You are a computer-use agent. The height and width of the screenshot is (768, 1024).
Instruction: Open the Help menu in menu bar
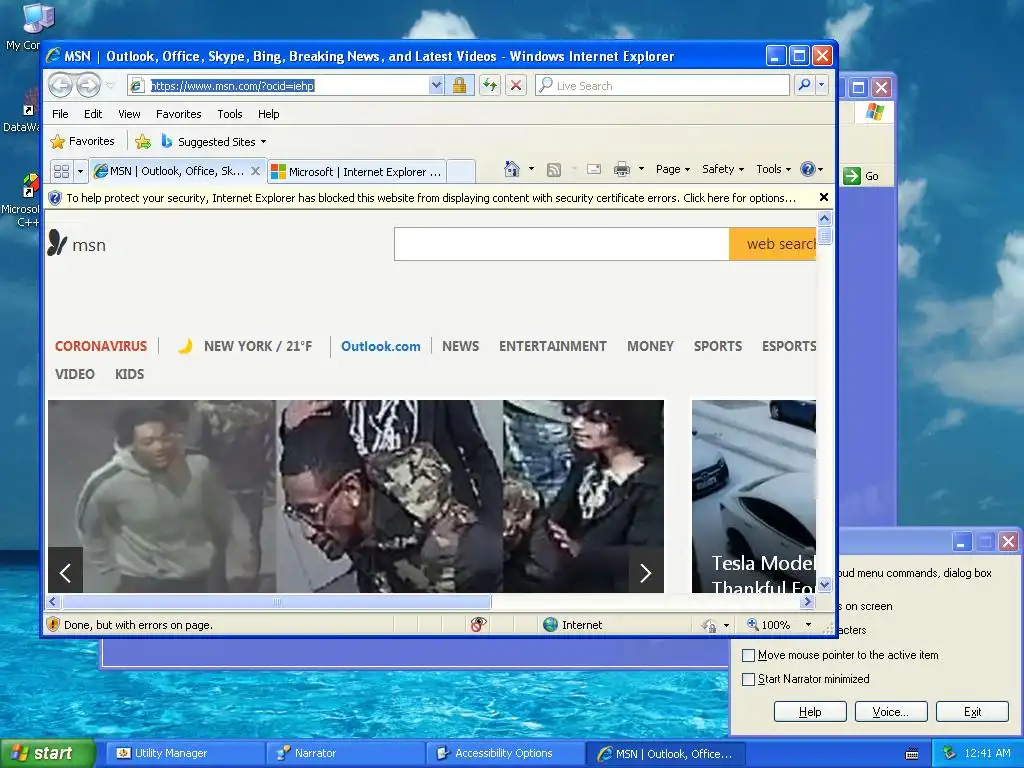tap(268, 114)
